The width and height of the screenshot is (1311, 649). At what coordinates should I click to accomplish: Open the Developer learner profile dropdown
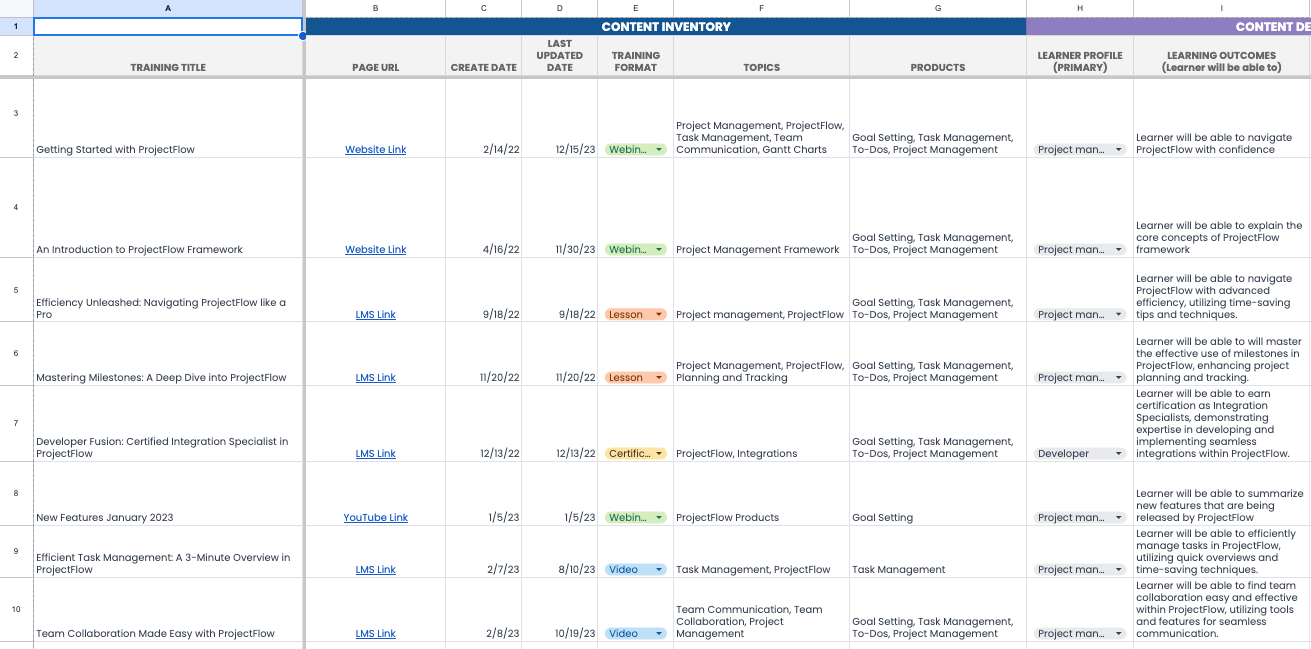pyautogui.click(x=1080, y=454)
